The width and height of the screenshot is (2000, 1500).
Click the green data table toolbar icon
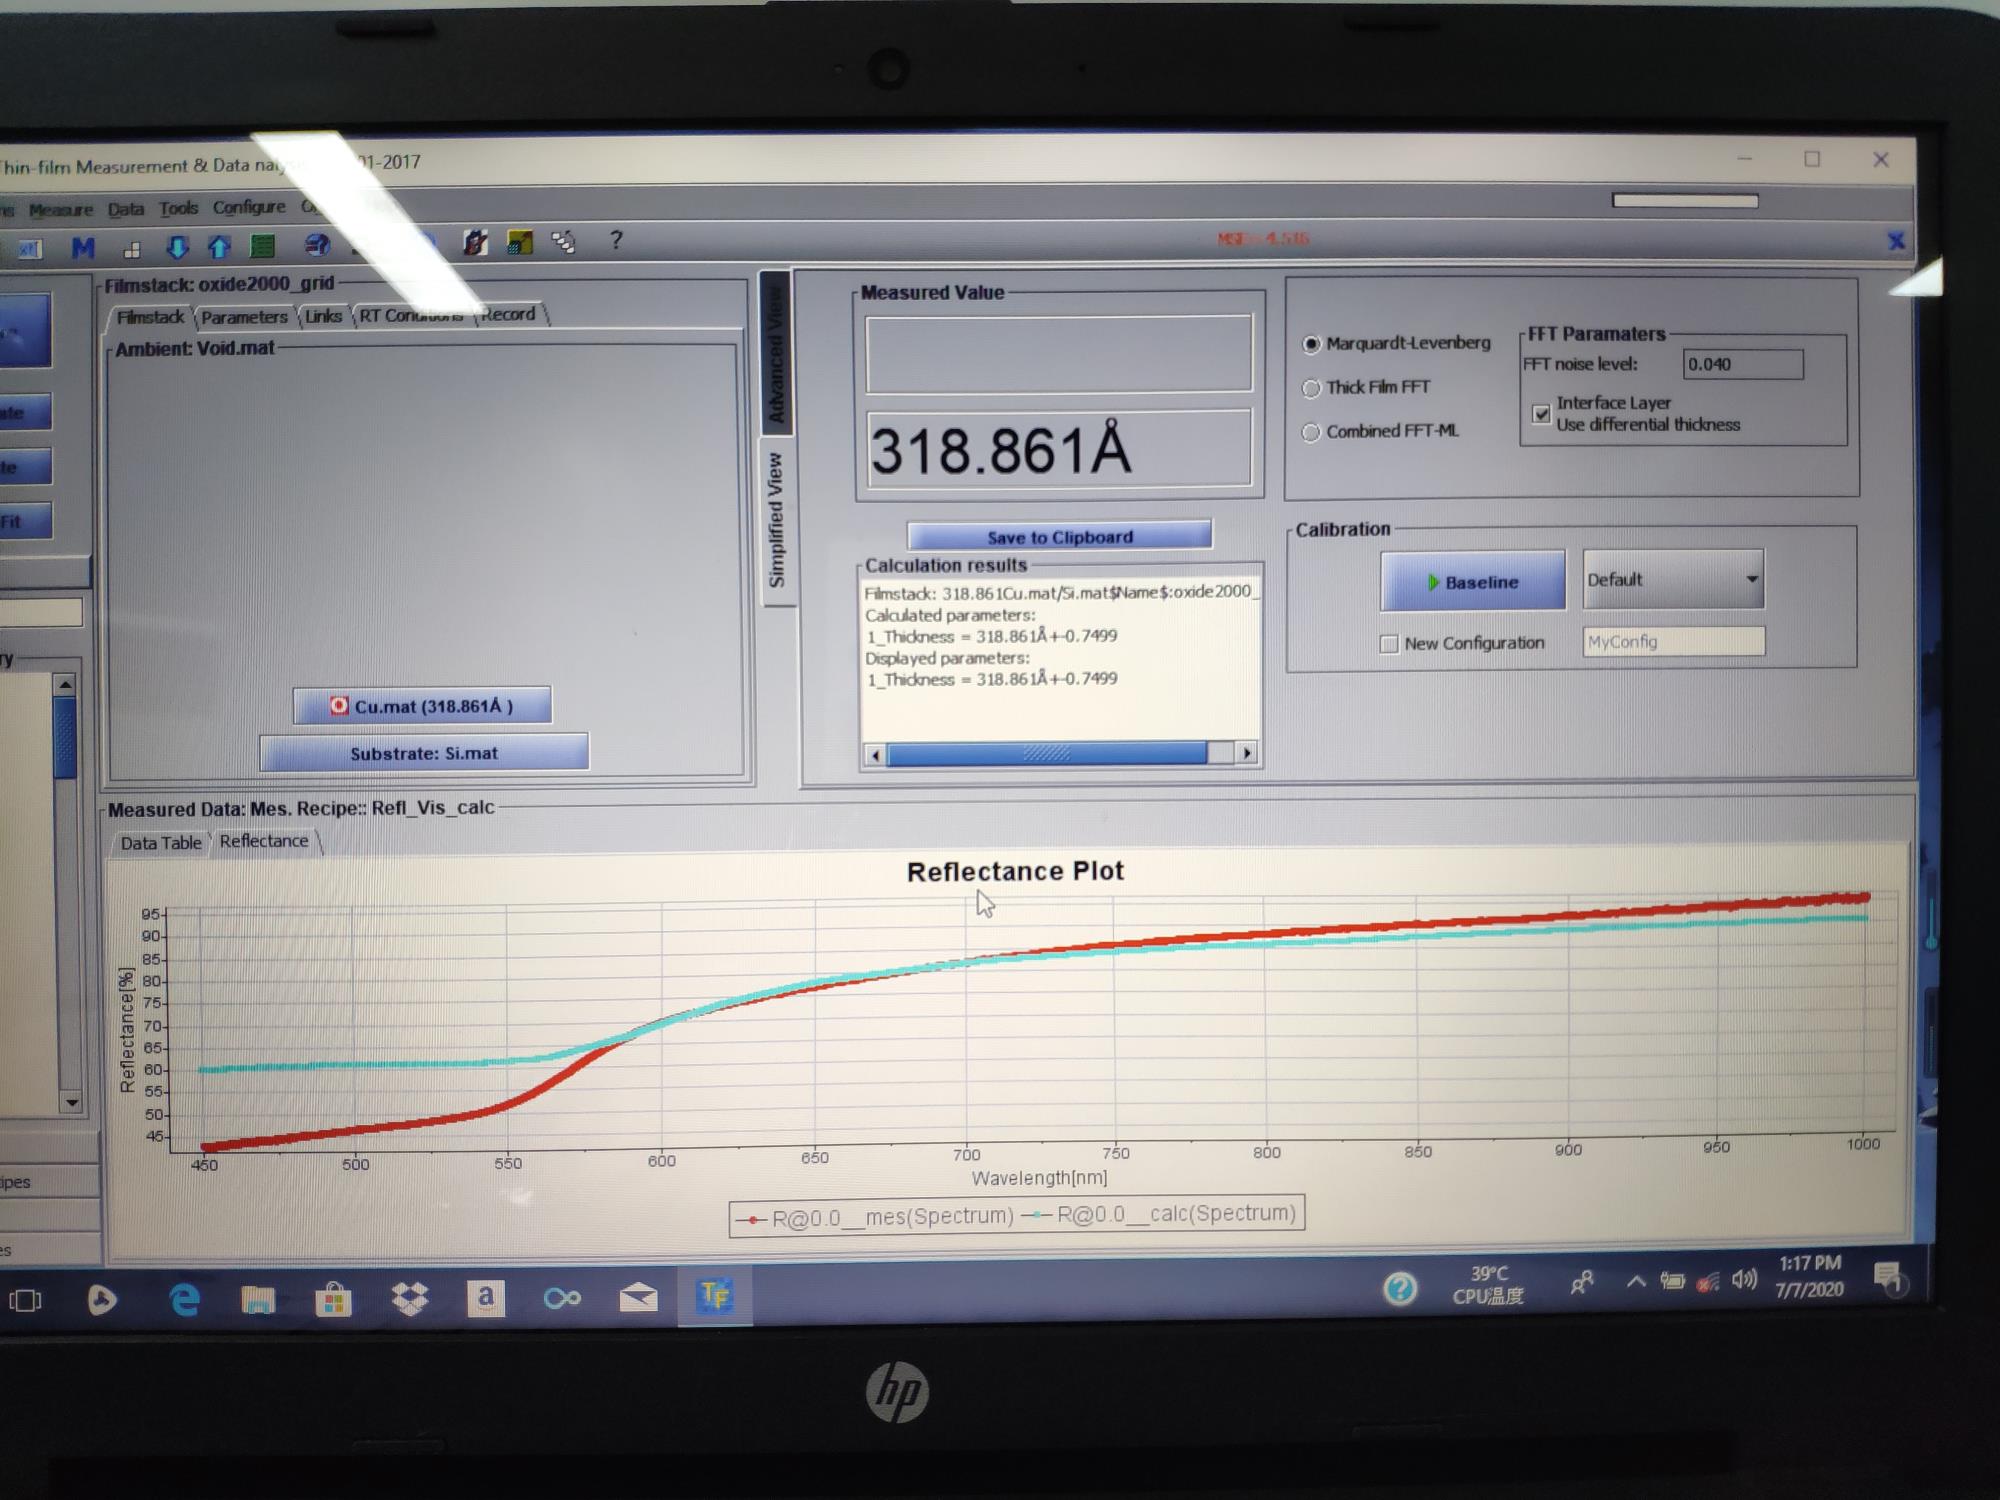(x=262, y=246)
